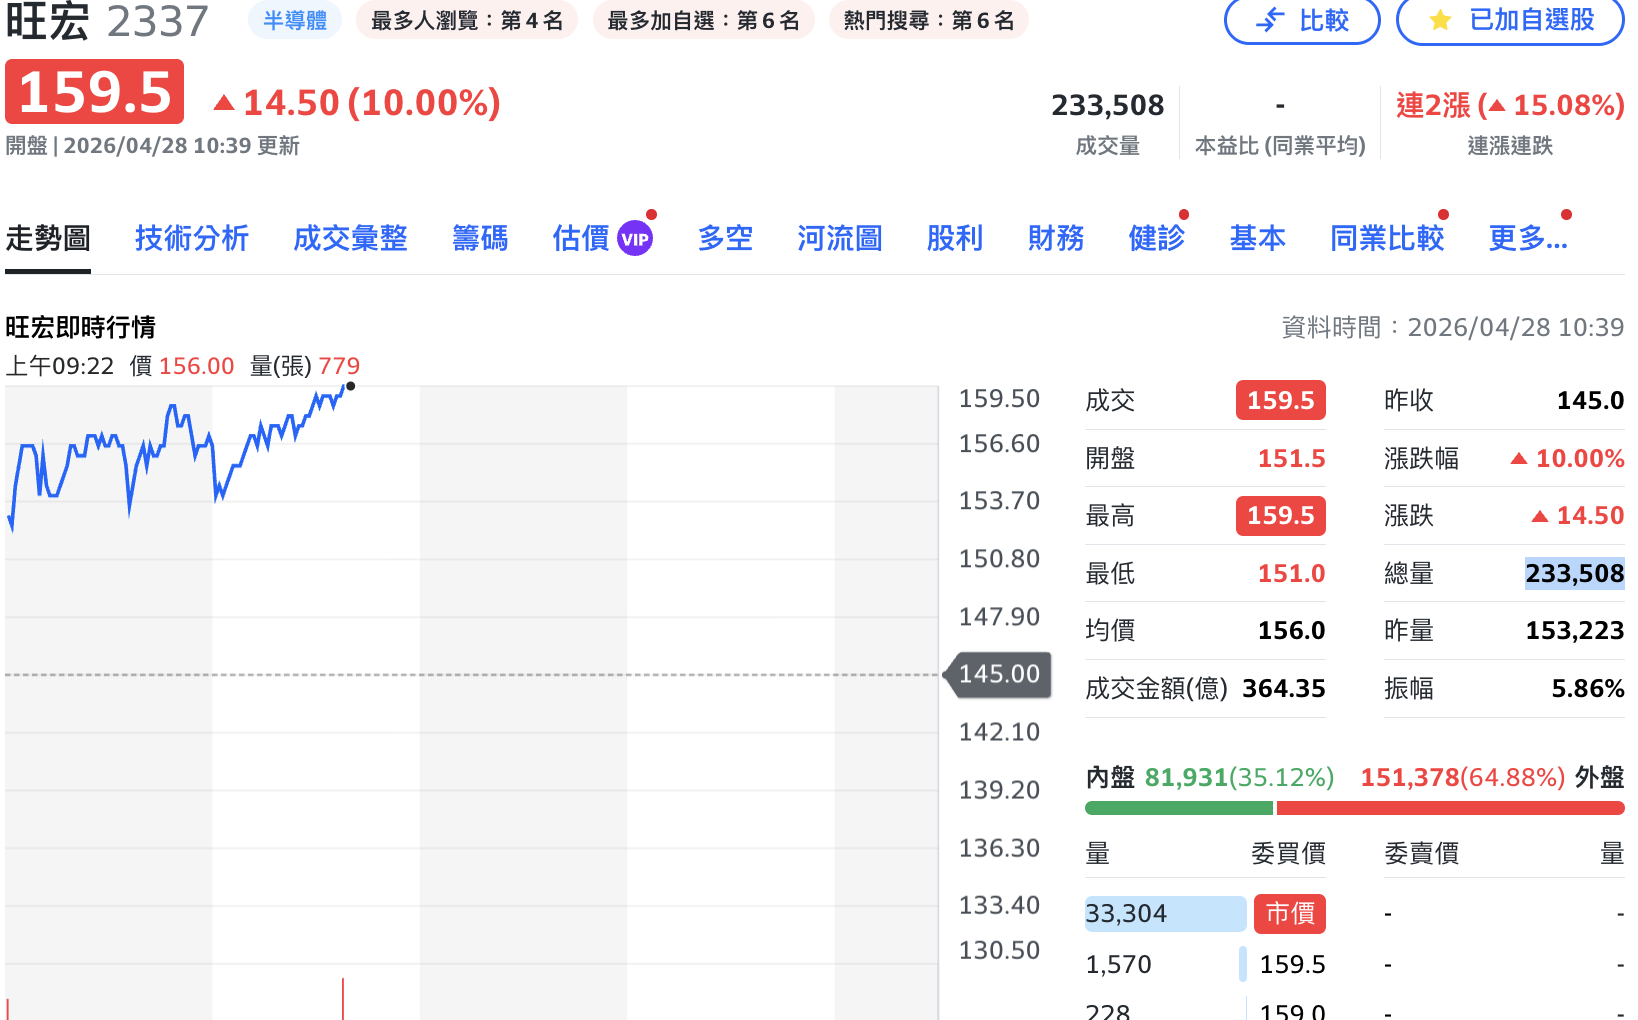Open the 財務 tab
The image size is (1638, 1020).
(x=1056, y=239)
